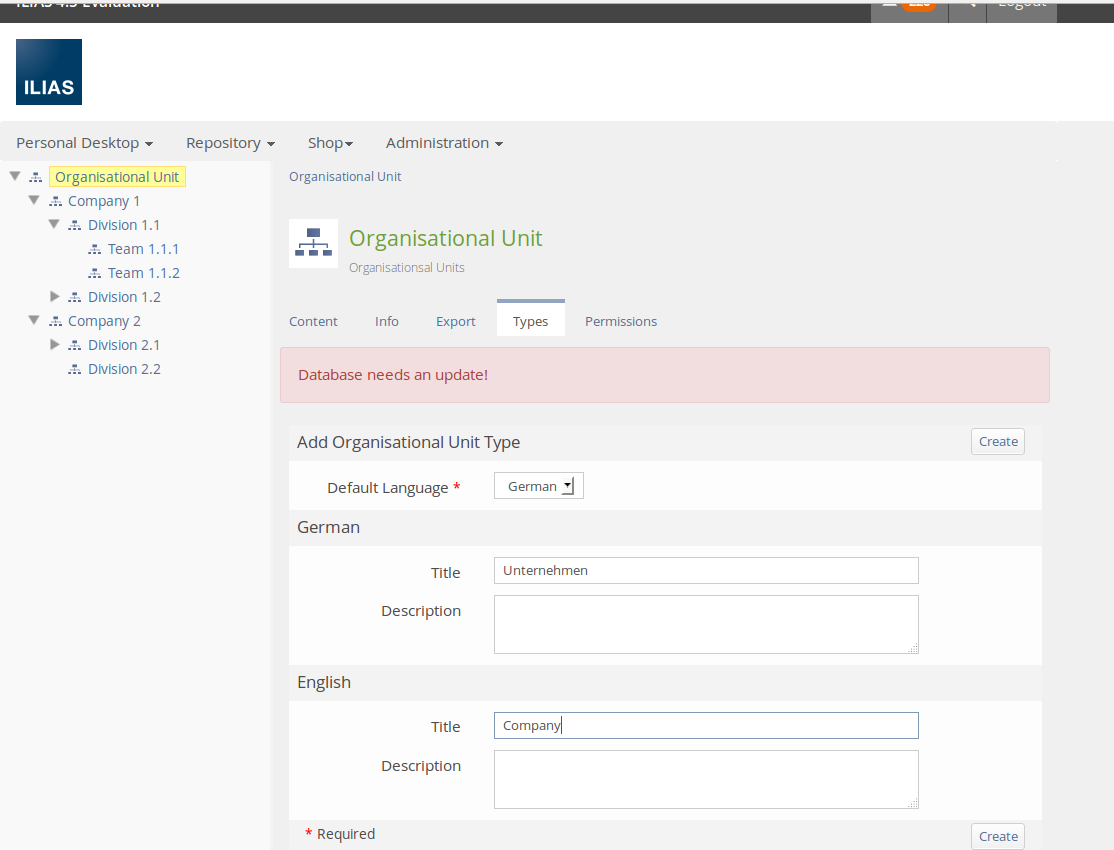Switch to the Export tab
The width and height of the screenshot is (1114, 850).
[455, 321]
